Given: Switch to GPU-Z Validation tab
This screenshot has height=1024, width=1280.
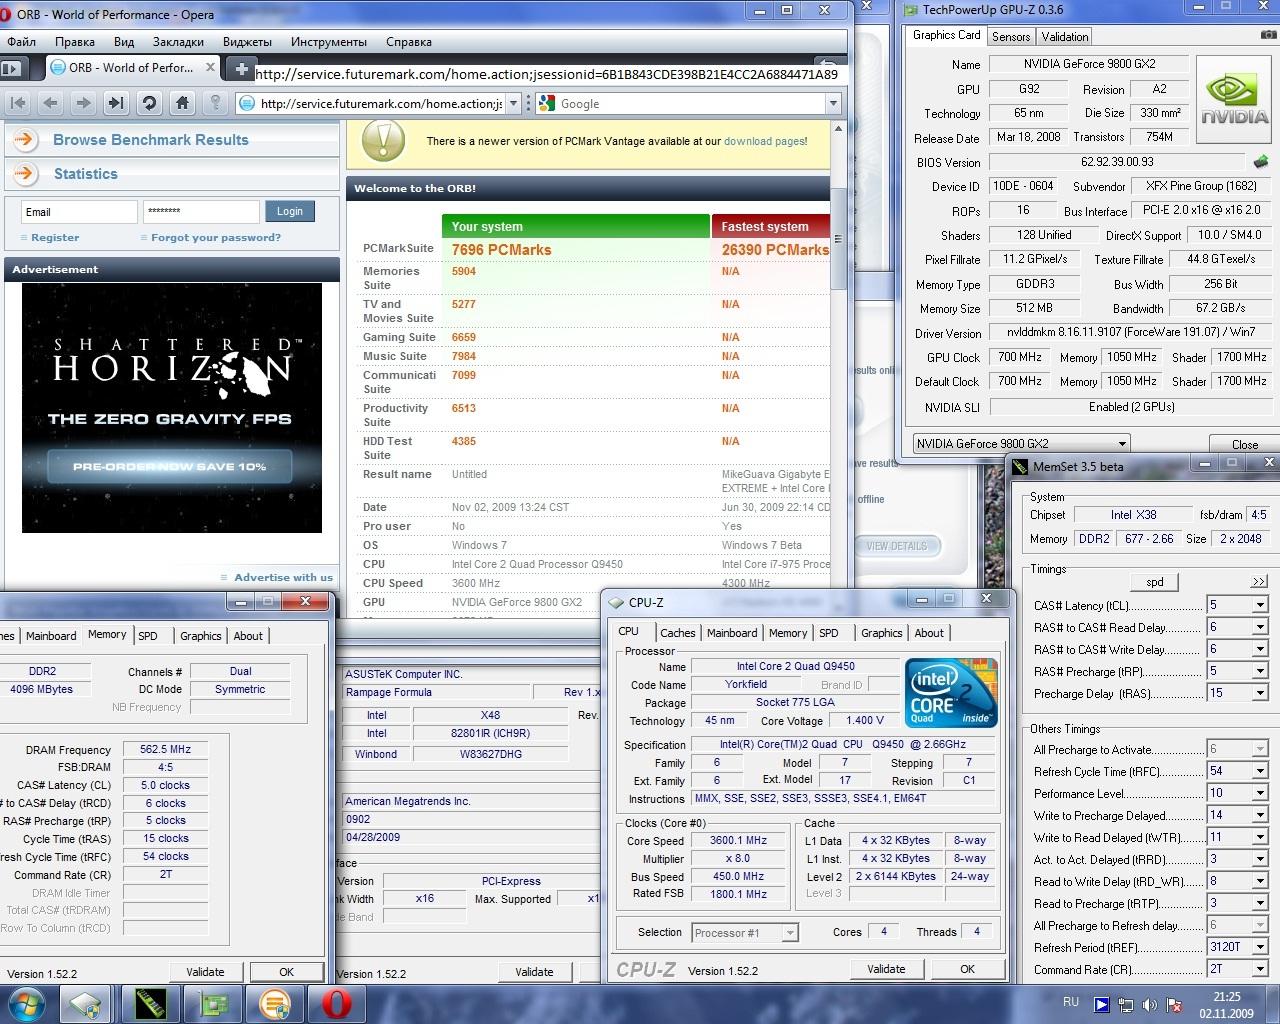Looking at the screenshot, I should click(x=1065, y=37).
